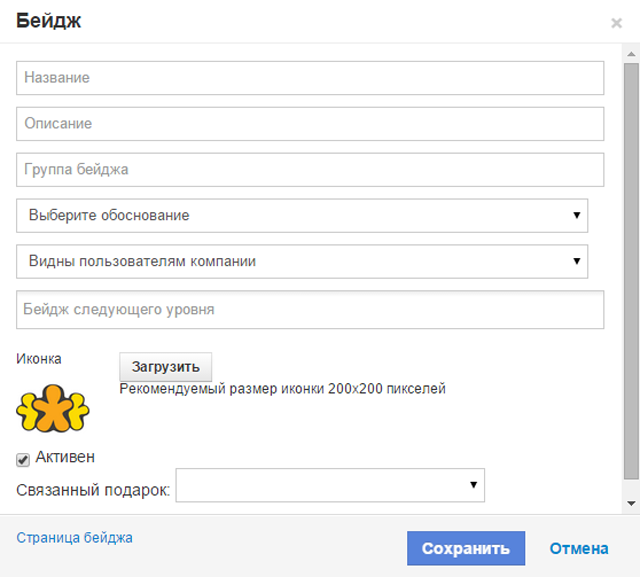The image size is (640, 577).
Task: Click the Иконка label
Action: (x=39, y=359)
